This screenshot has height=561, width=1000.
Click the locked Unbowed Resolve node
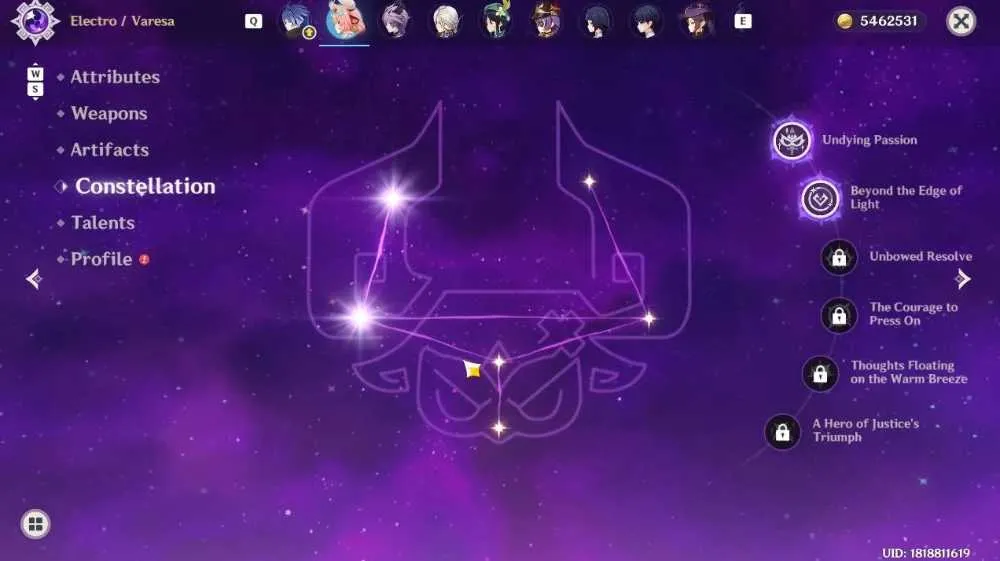(x=839, y=257)
